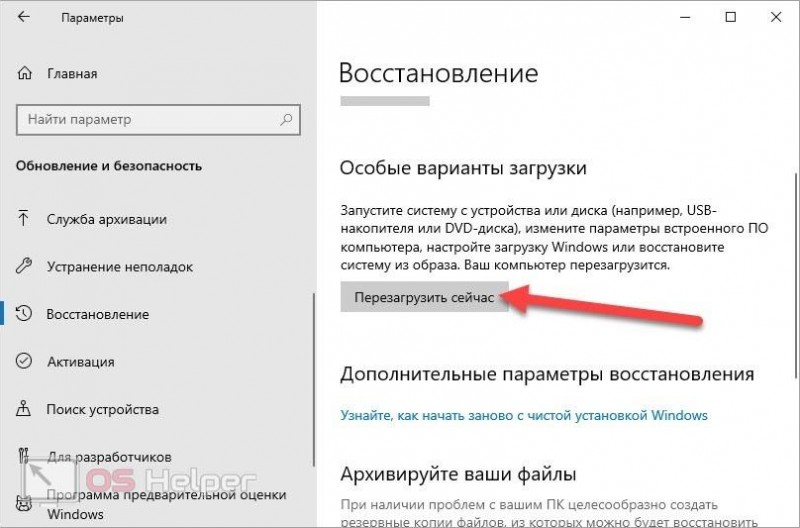Click Особые варианты загрузки heading
The height and width of the screenshot is (528, 800).
[x=463, y=168]
